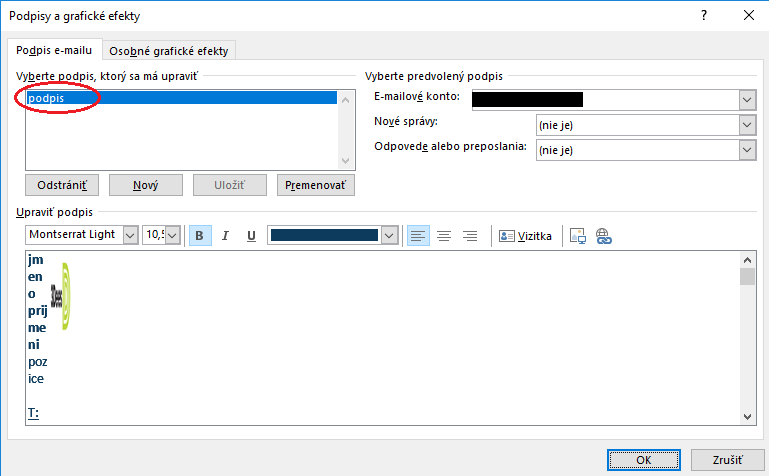Toggle italic formatting button
The image size is (769, 476).
coord(225,235)
